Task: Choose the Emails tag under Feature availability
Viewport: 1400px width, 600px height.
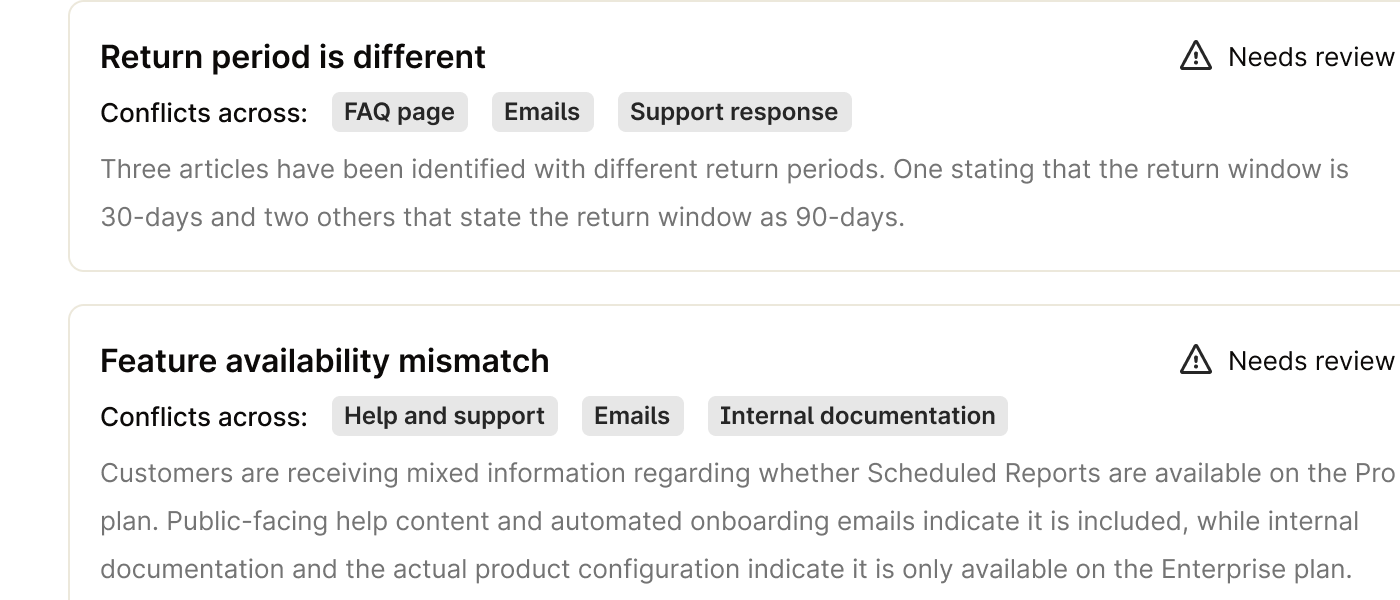Action: click(632, 416)
